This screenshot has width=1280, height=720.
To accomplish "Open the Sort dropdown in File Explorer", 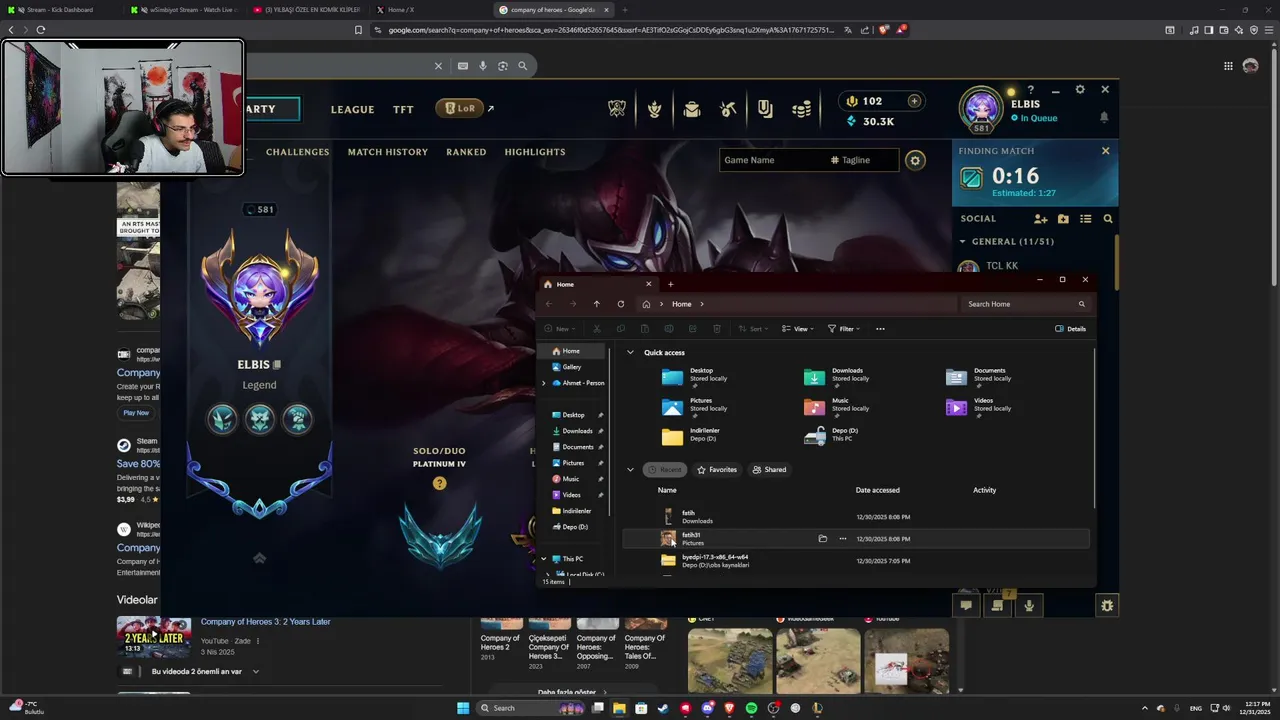I will [x=754, y=329].
